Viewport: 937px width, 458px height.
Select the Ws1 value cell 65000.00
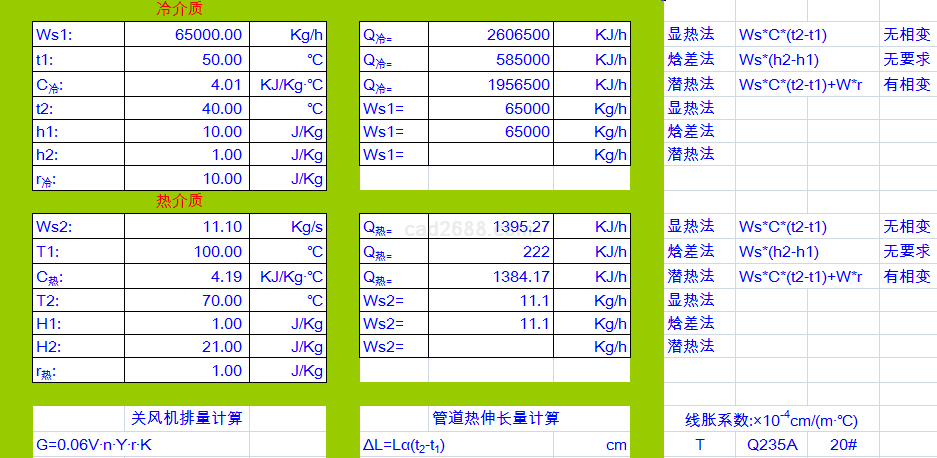click(187, 35)
